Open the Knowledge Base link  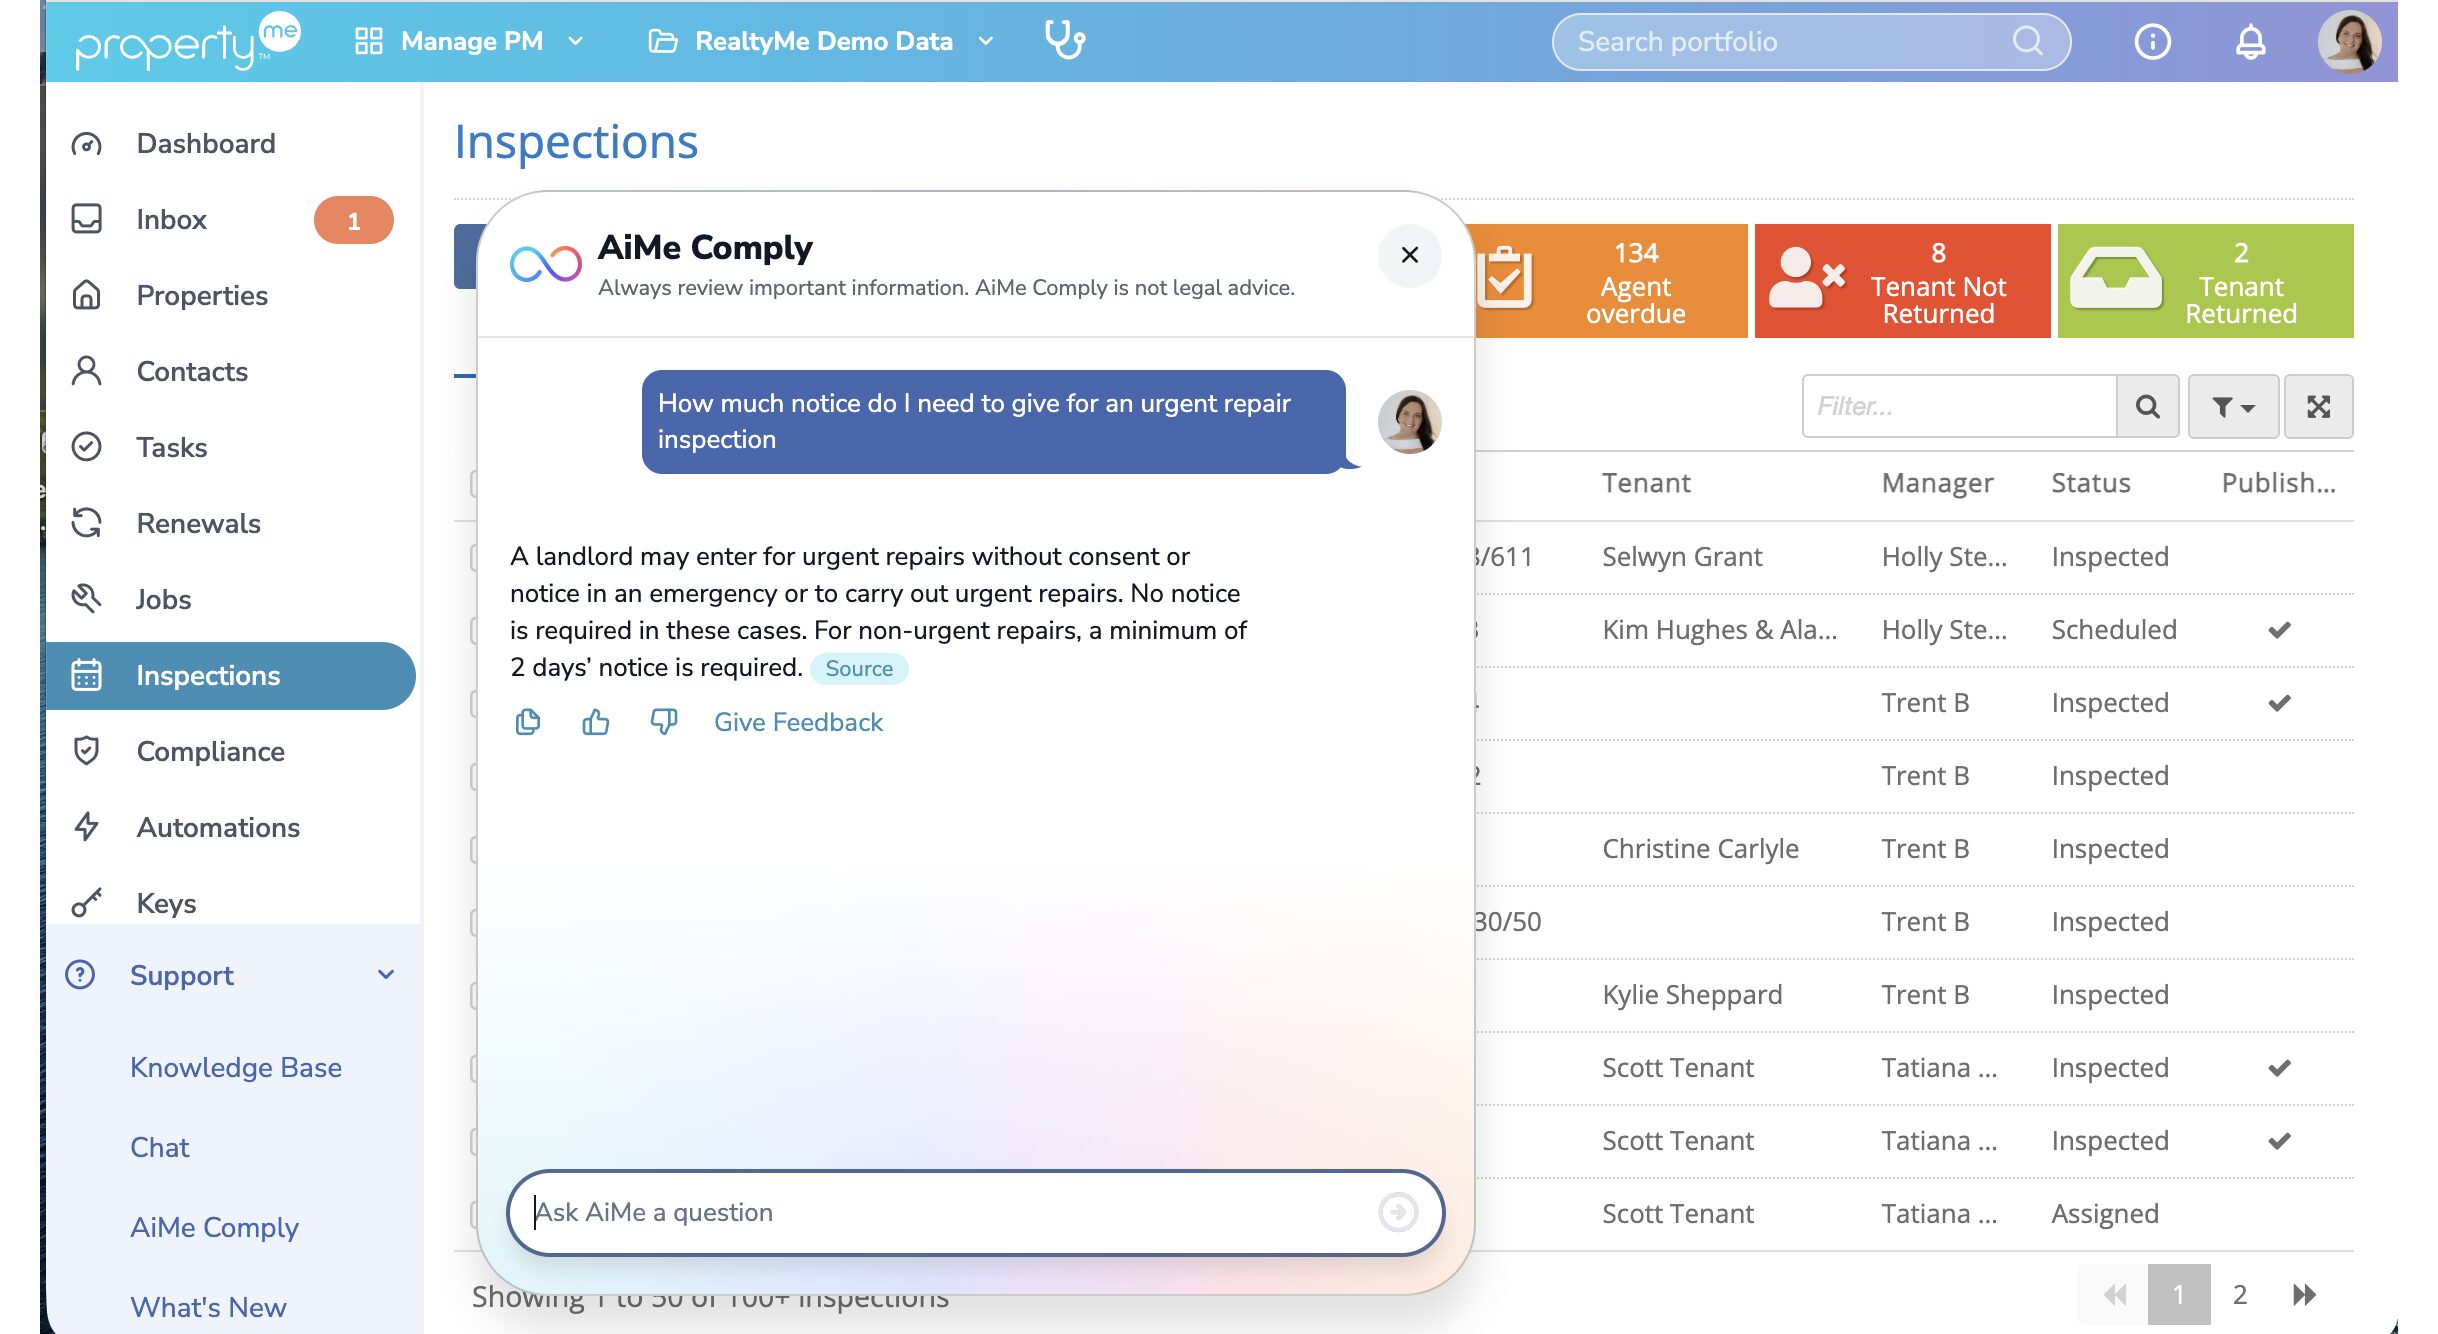(x=236, y=1067)
